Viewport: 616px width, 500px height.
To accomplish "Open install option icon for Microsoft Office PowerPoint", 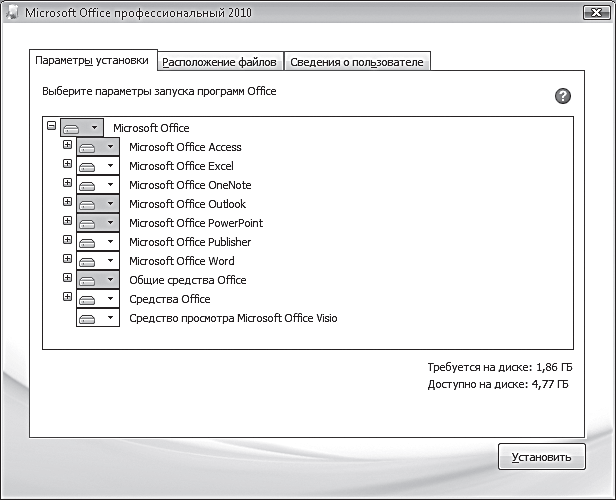I will (x=87, y=223).
